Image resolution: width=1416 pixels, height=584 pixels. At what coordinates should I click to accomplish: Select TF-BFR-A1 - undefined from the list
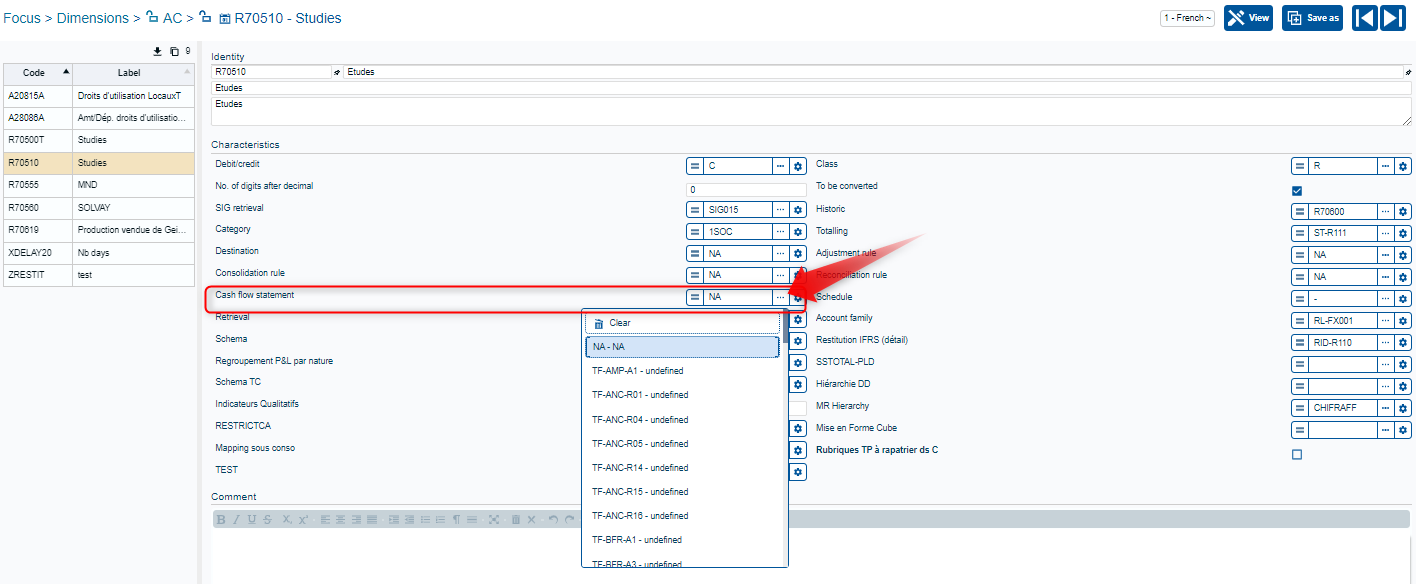click(682, 540)
